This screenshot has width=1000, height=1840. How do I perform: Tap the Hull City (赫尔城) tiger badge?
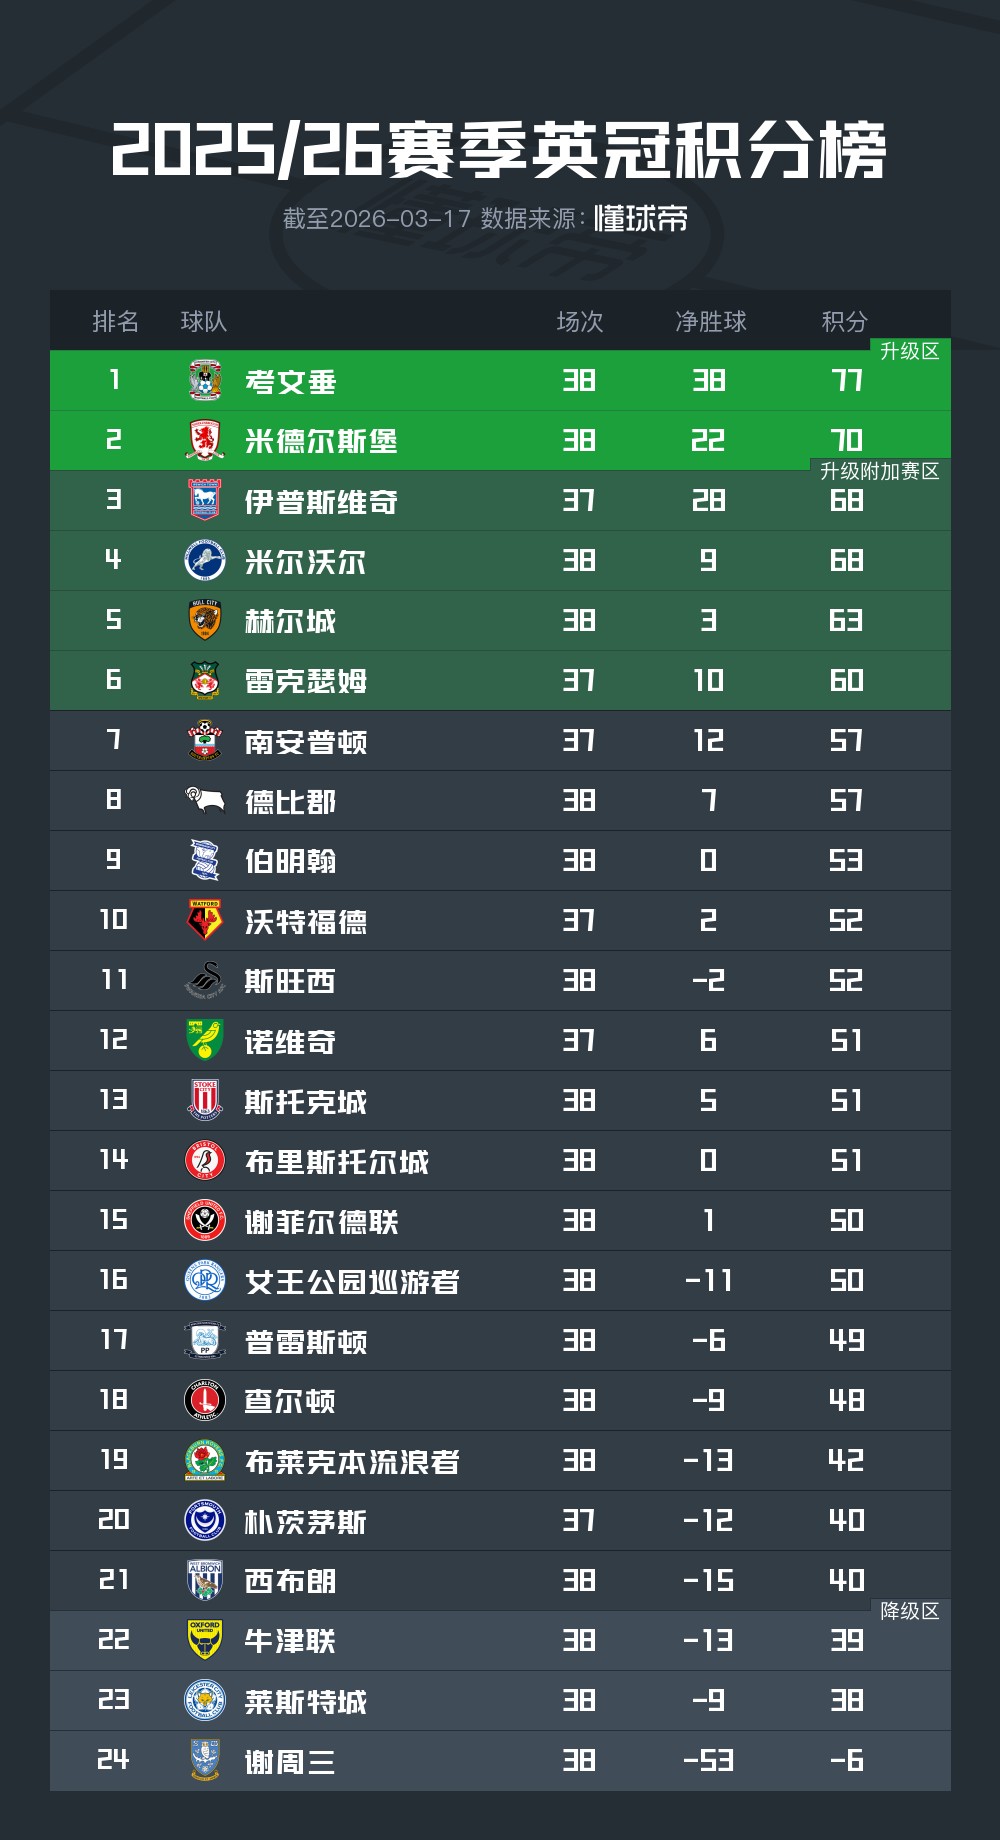(205, 621)
